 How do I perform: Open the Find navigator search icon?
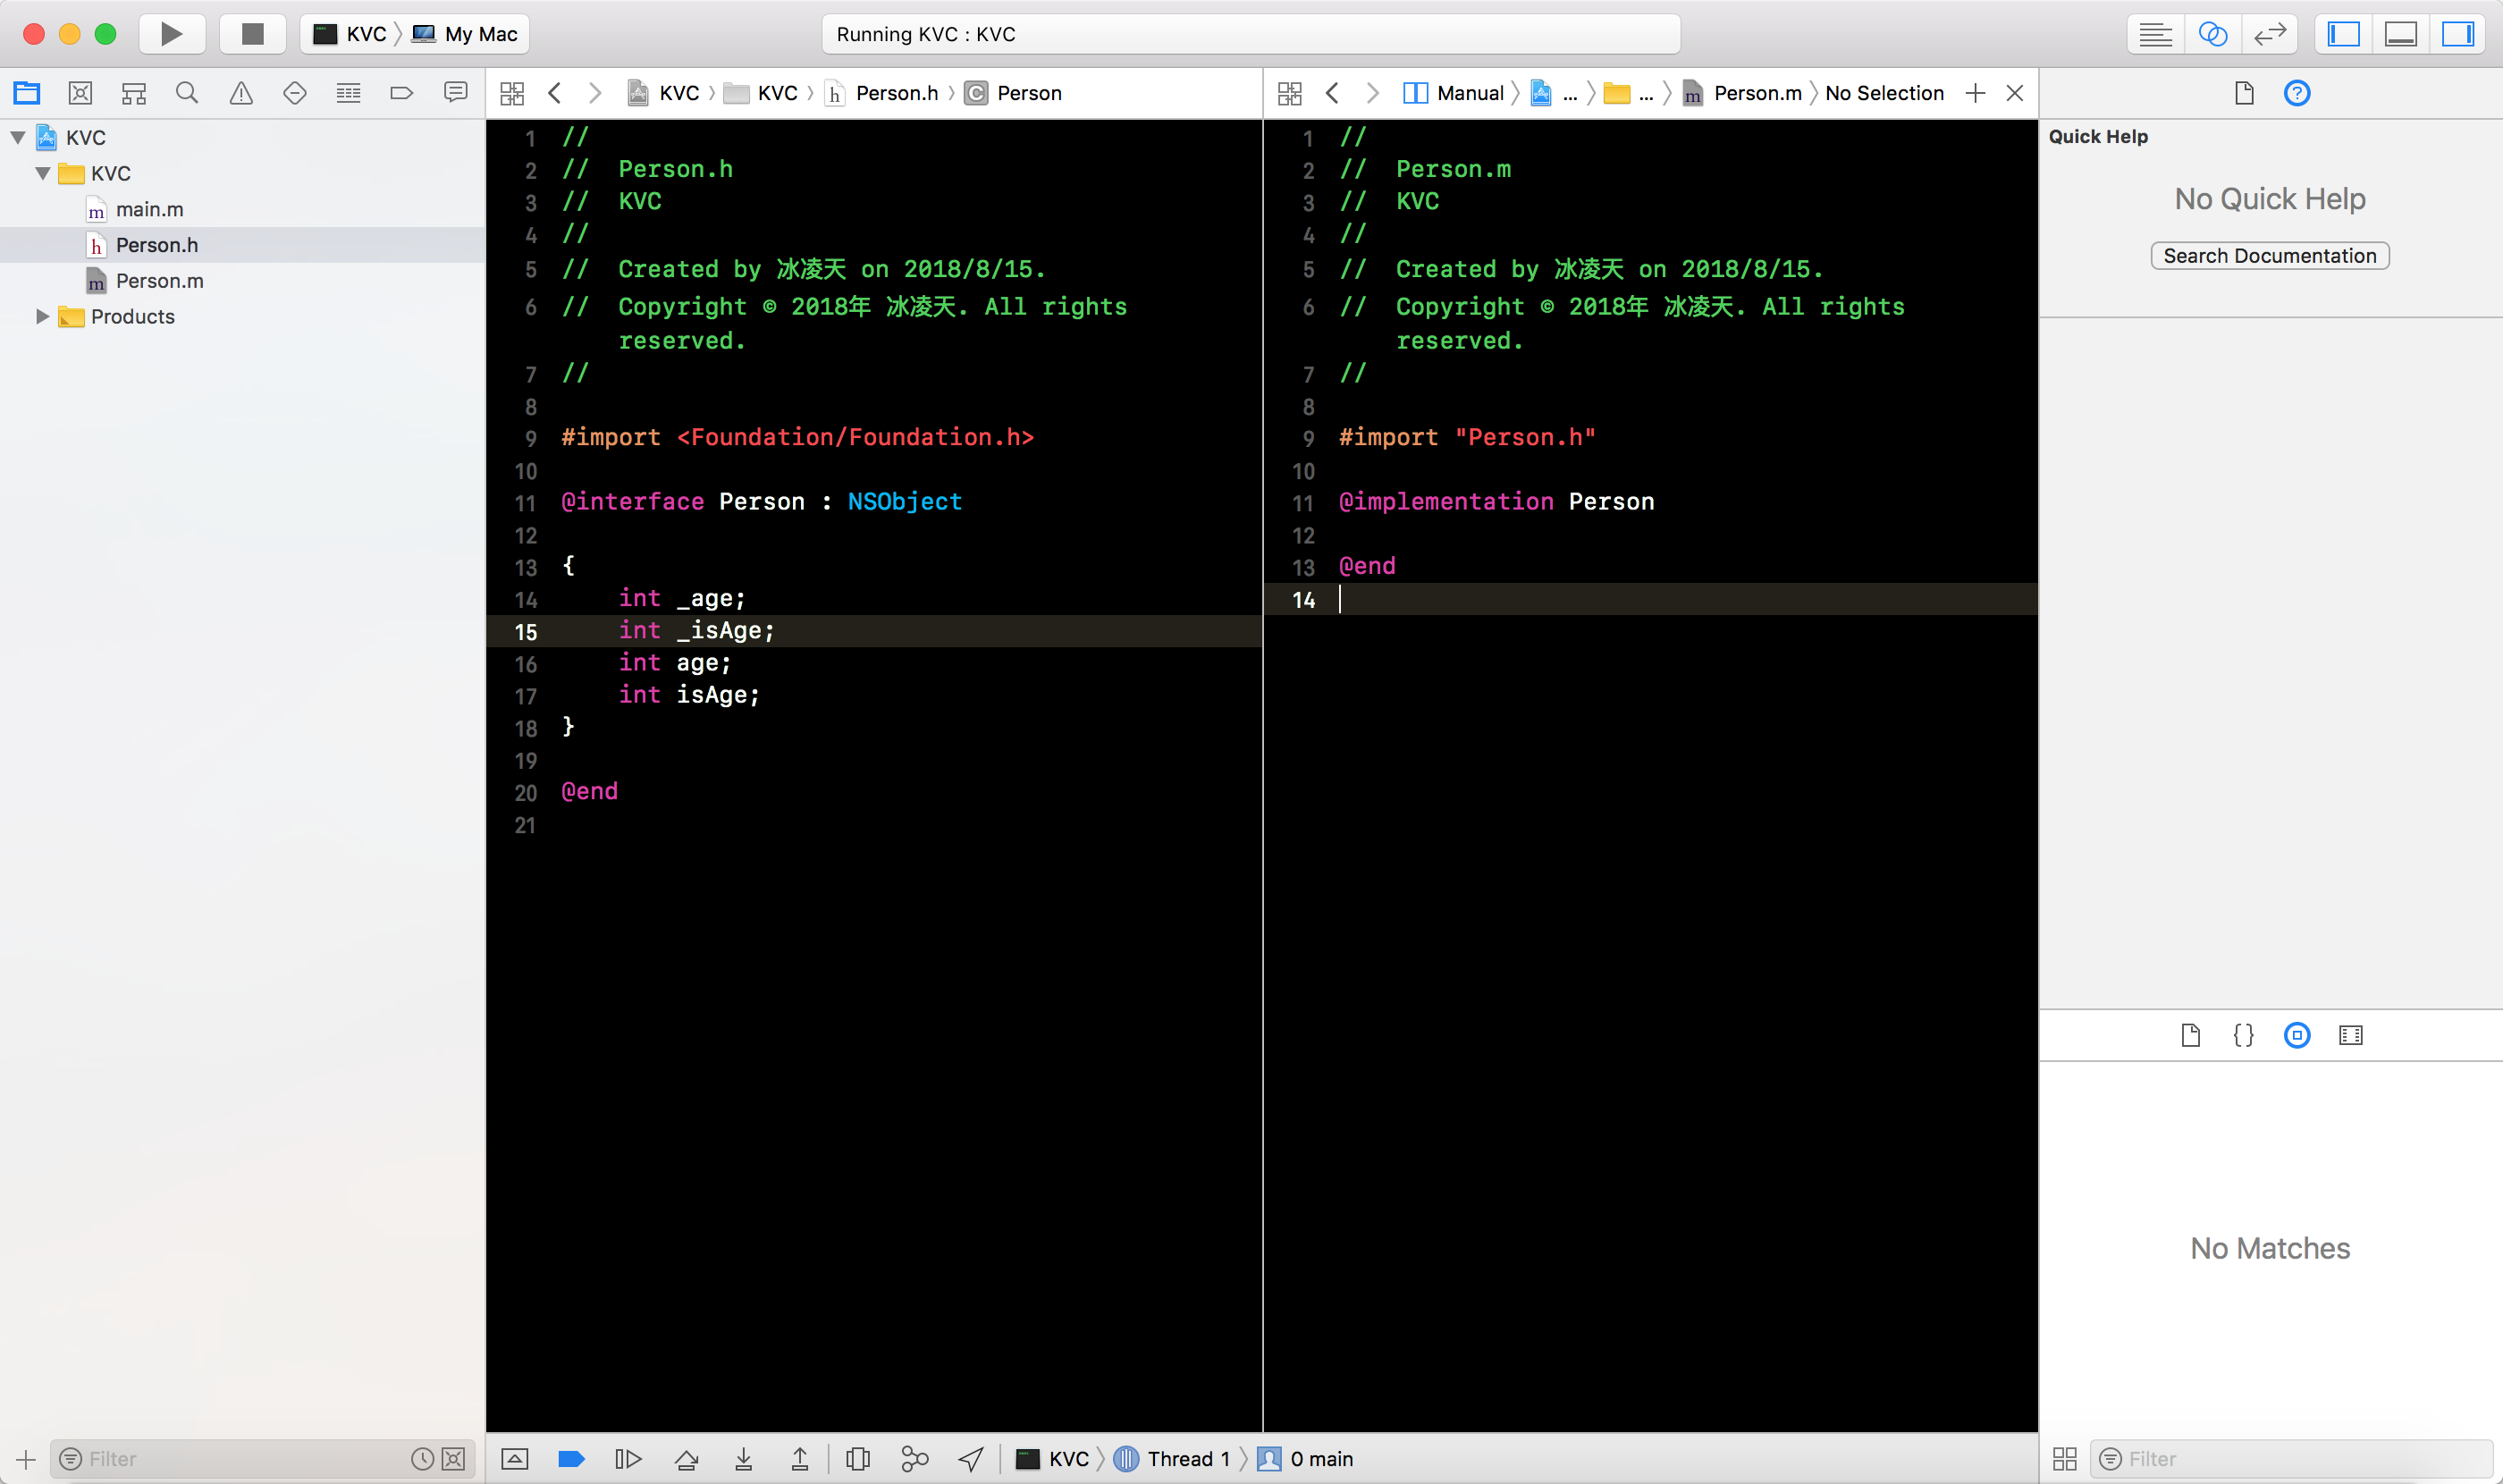click(187, 93)
